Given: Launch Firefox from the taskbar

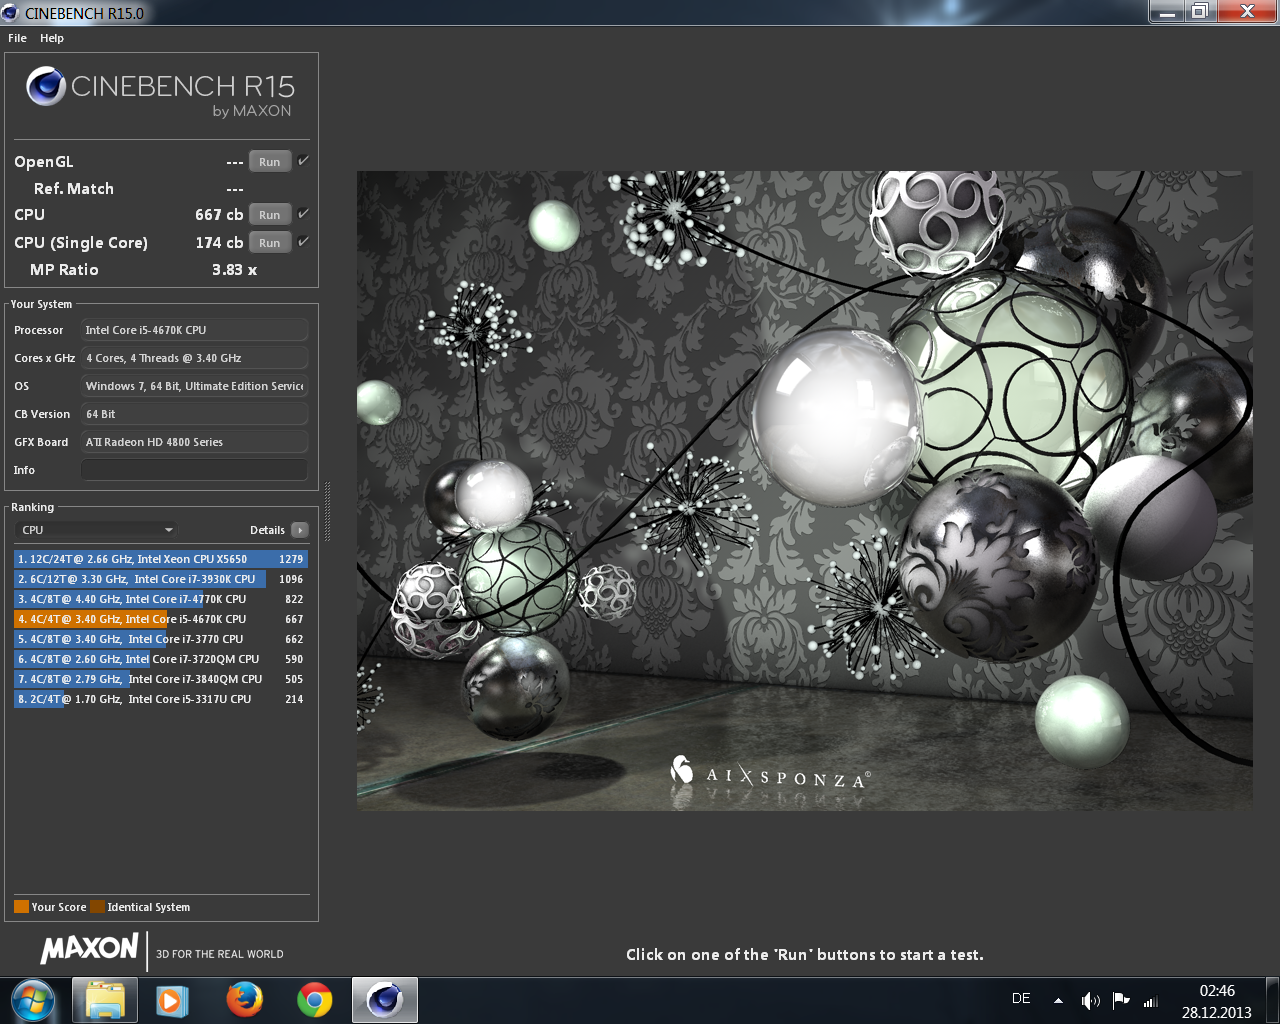Looking at the screenshot, I should [244, 999].
